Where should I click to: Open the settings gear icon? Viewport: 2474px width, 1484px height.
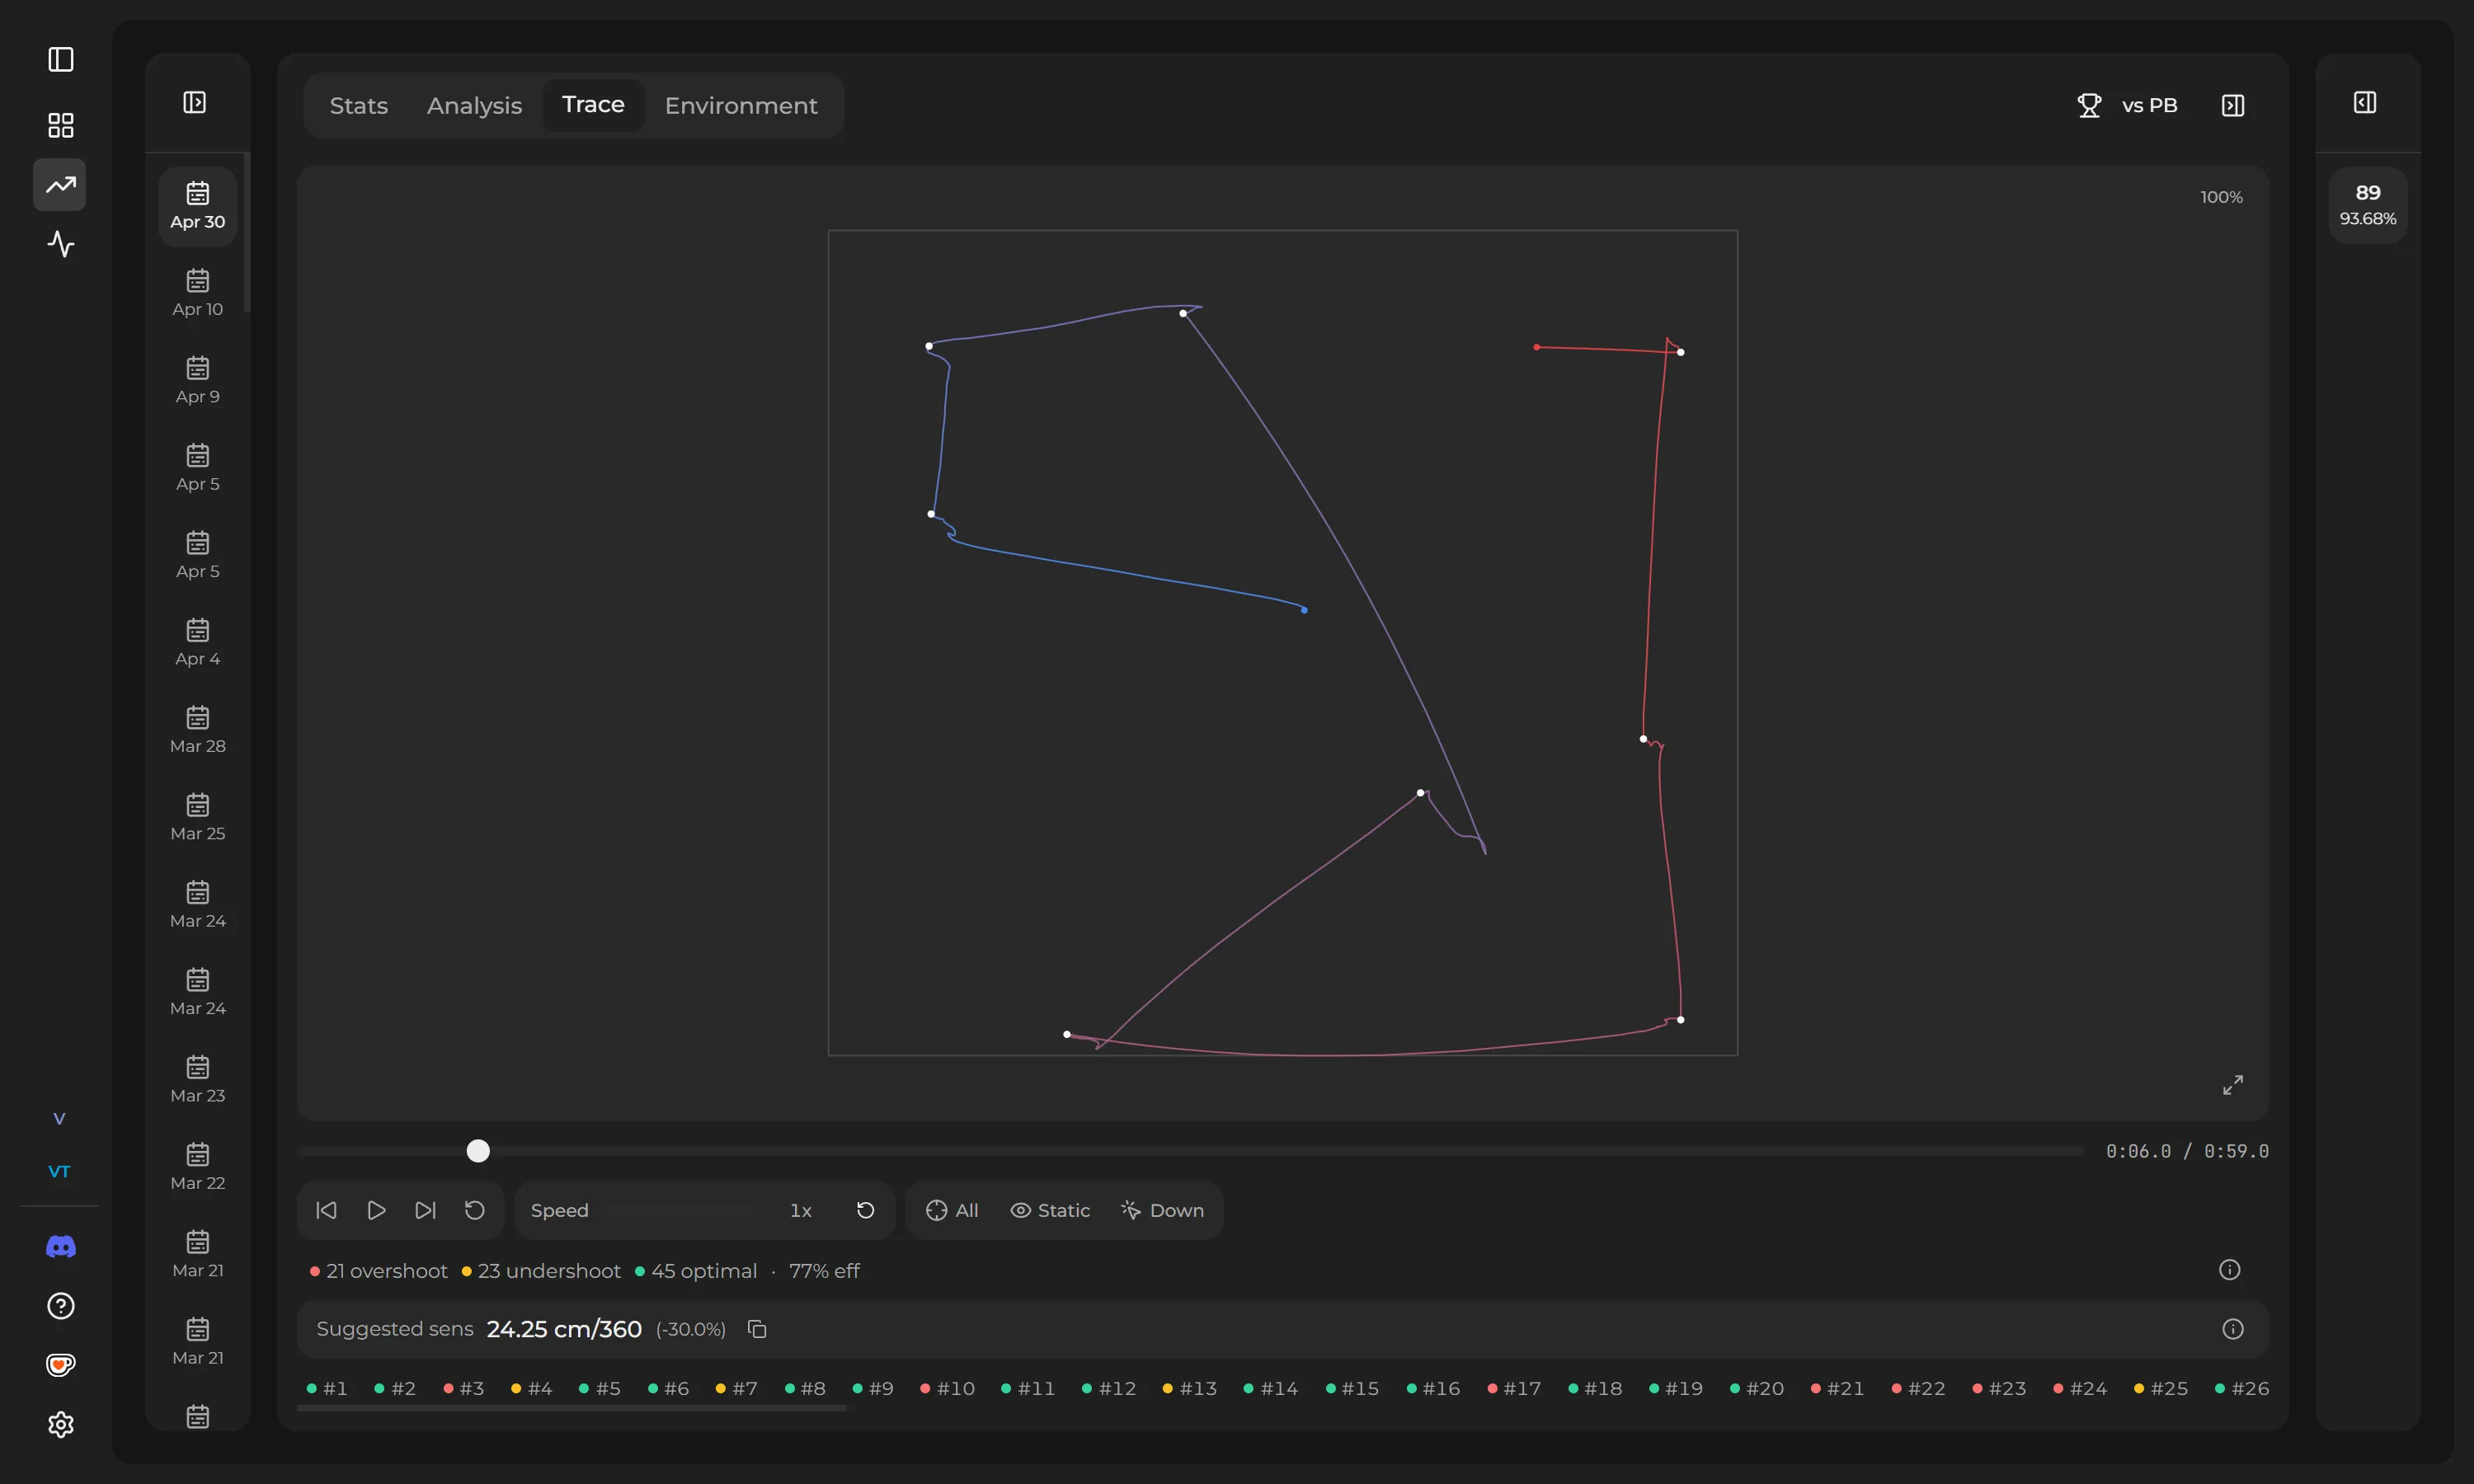(61, 1424)
